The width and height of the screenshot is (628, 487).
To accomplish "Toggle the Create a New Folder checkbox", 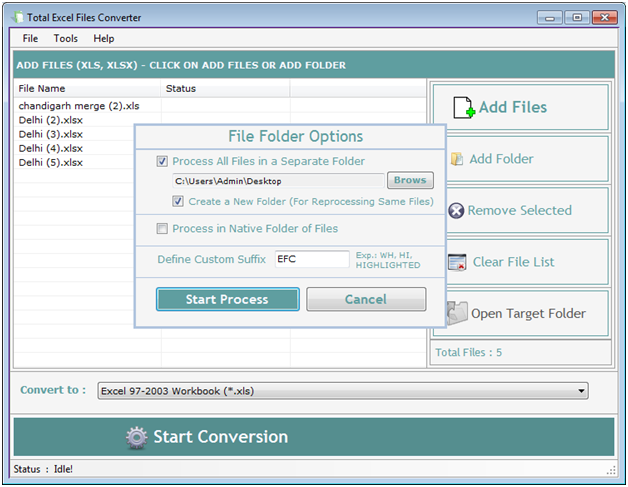I will coord(178,201).
